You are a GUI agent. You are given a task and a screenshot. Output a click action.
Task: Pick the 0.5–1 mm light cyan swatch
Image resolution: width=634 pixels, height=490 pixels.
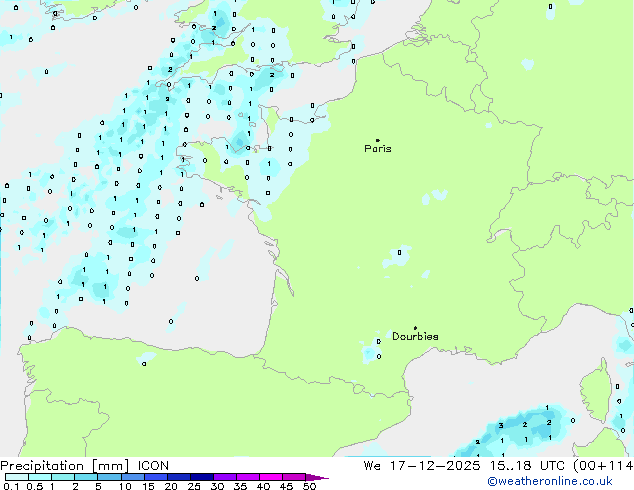pos(40,477)
